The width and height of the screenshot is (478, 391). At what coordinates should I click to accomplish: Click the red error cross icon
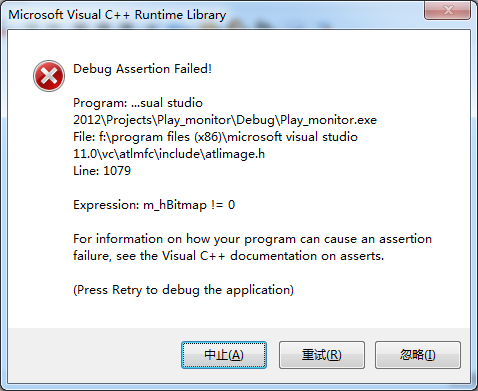(49, 76)
